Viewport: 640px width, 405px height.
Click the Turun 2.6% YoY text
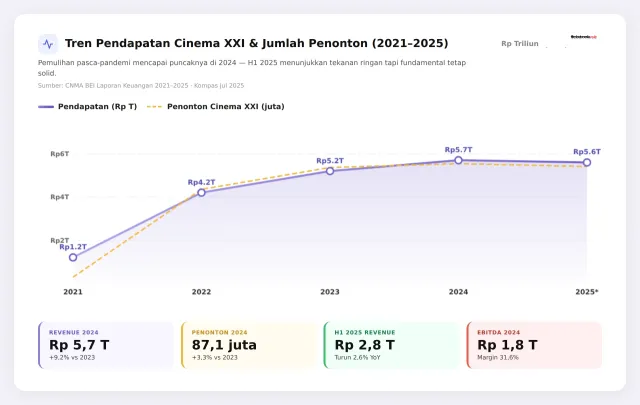click(x=357, y=358)
